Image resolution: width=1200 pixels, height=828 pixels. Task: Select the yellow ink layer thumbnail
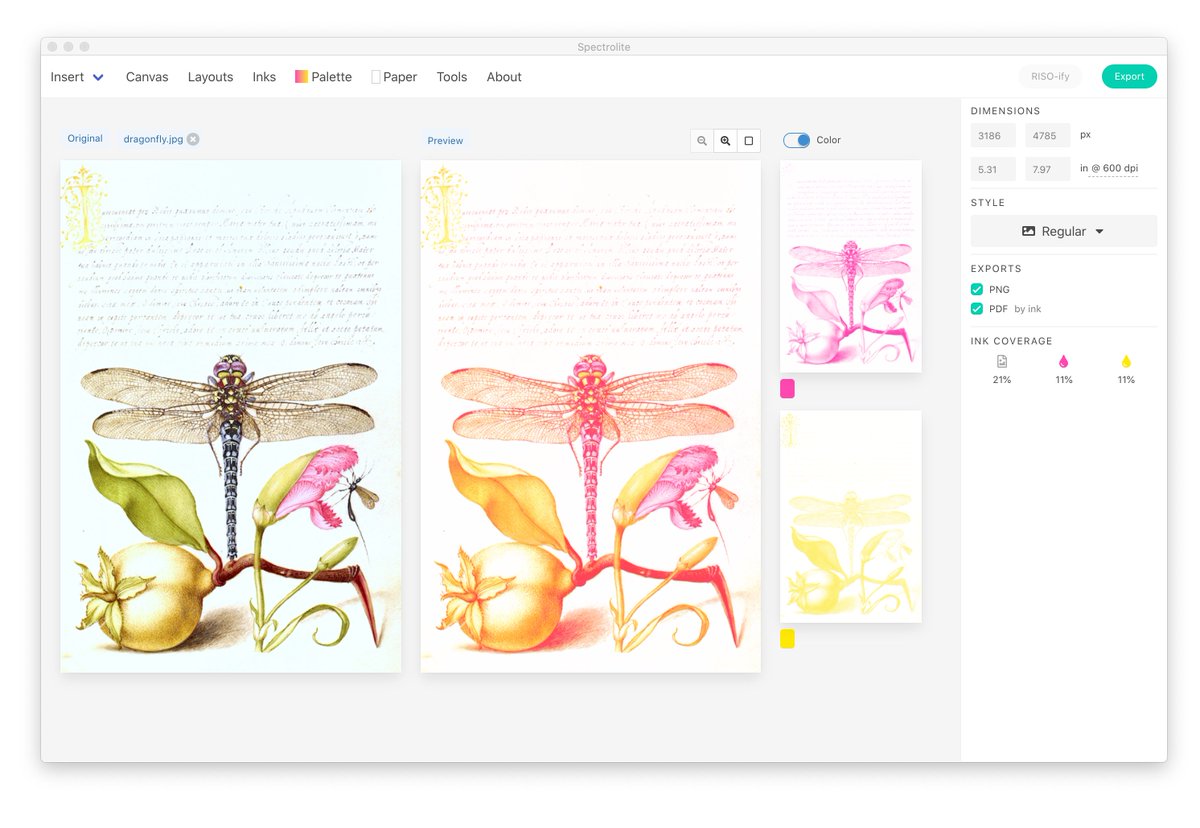[x=850, y=516]
